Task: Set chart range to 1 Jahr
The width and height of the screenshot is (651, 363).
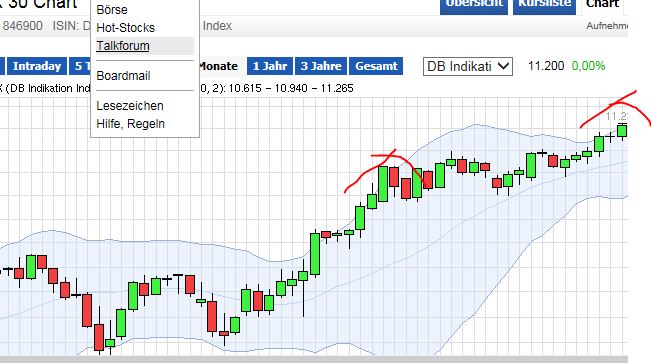Action: [x=270, y=66]
